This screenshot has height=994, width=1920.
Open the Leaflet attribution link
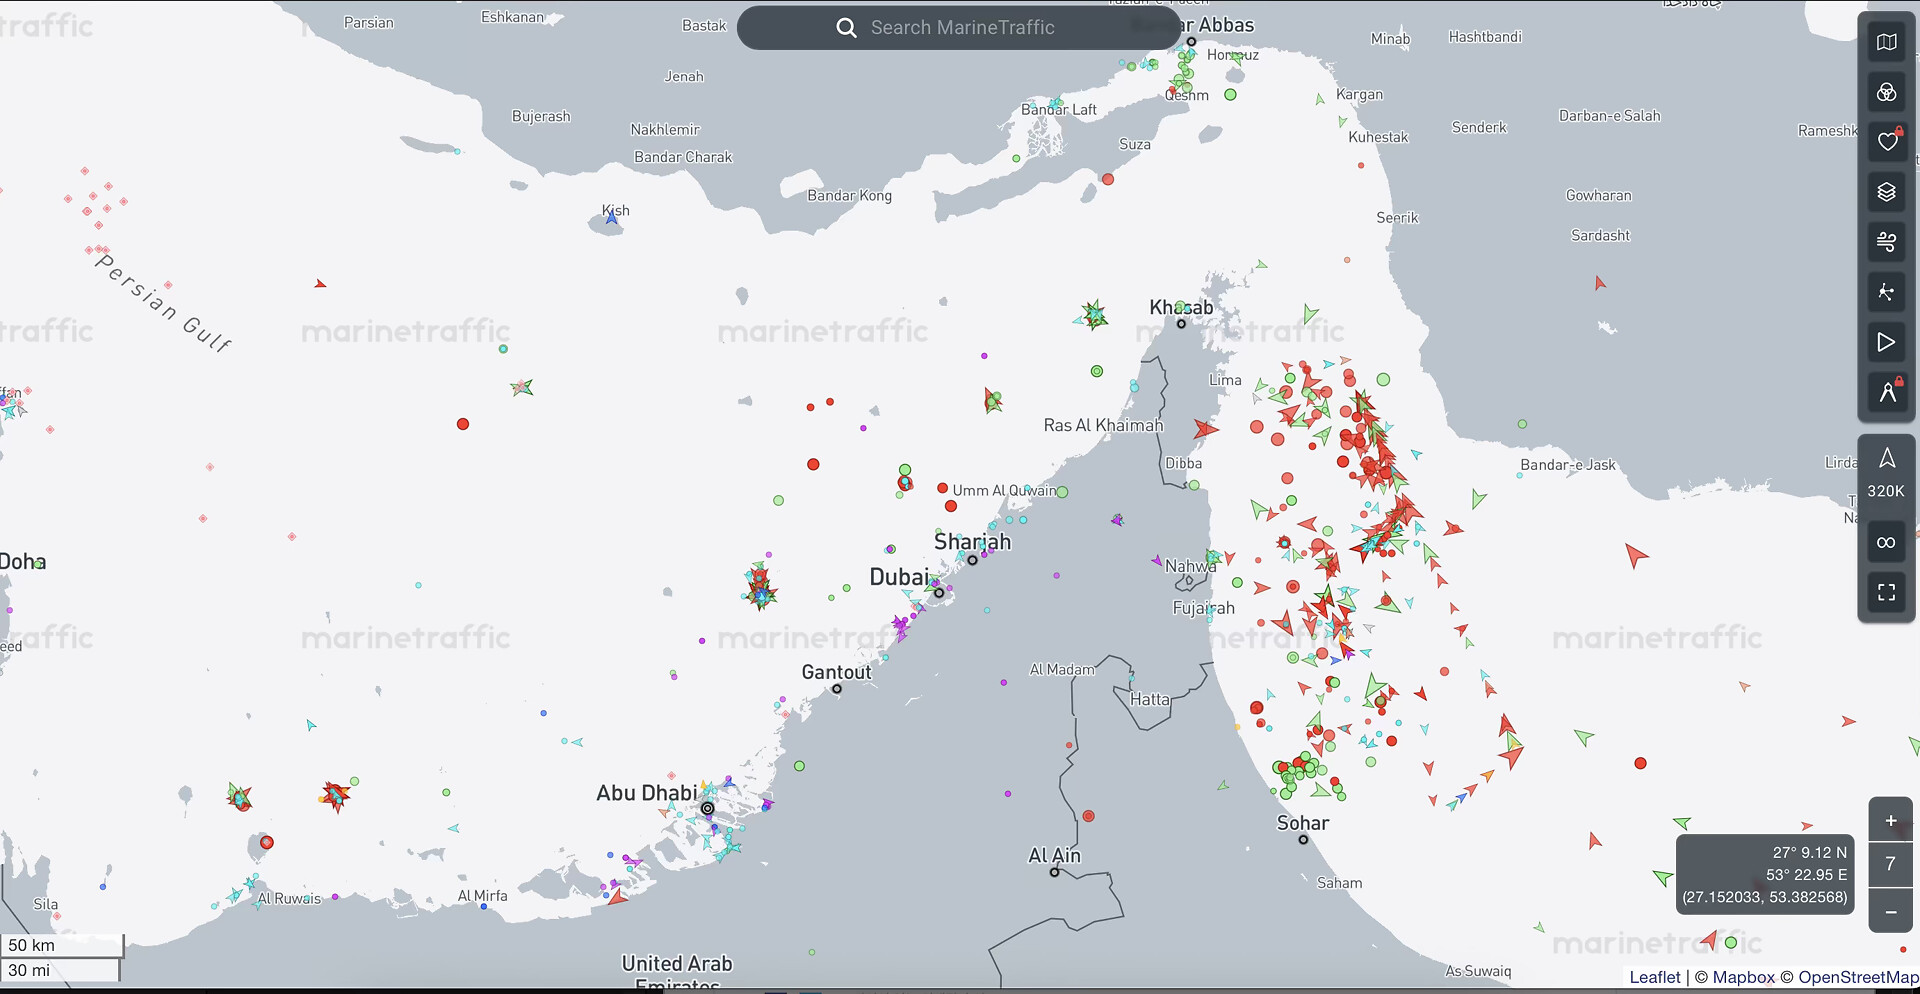click(x=1654, y=977)
